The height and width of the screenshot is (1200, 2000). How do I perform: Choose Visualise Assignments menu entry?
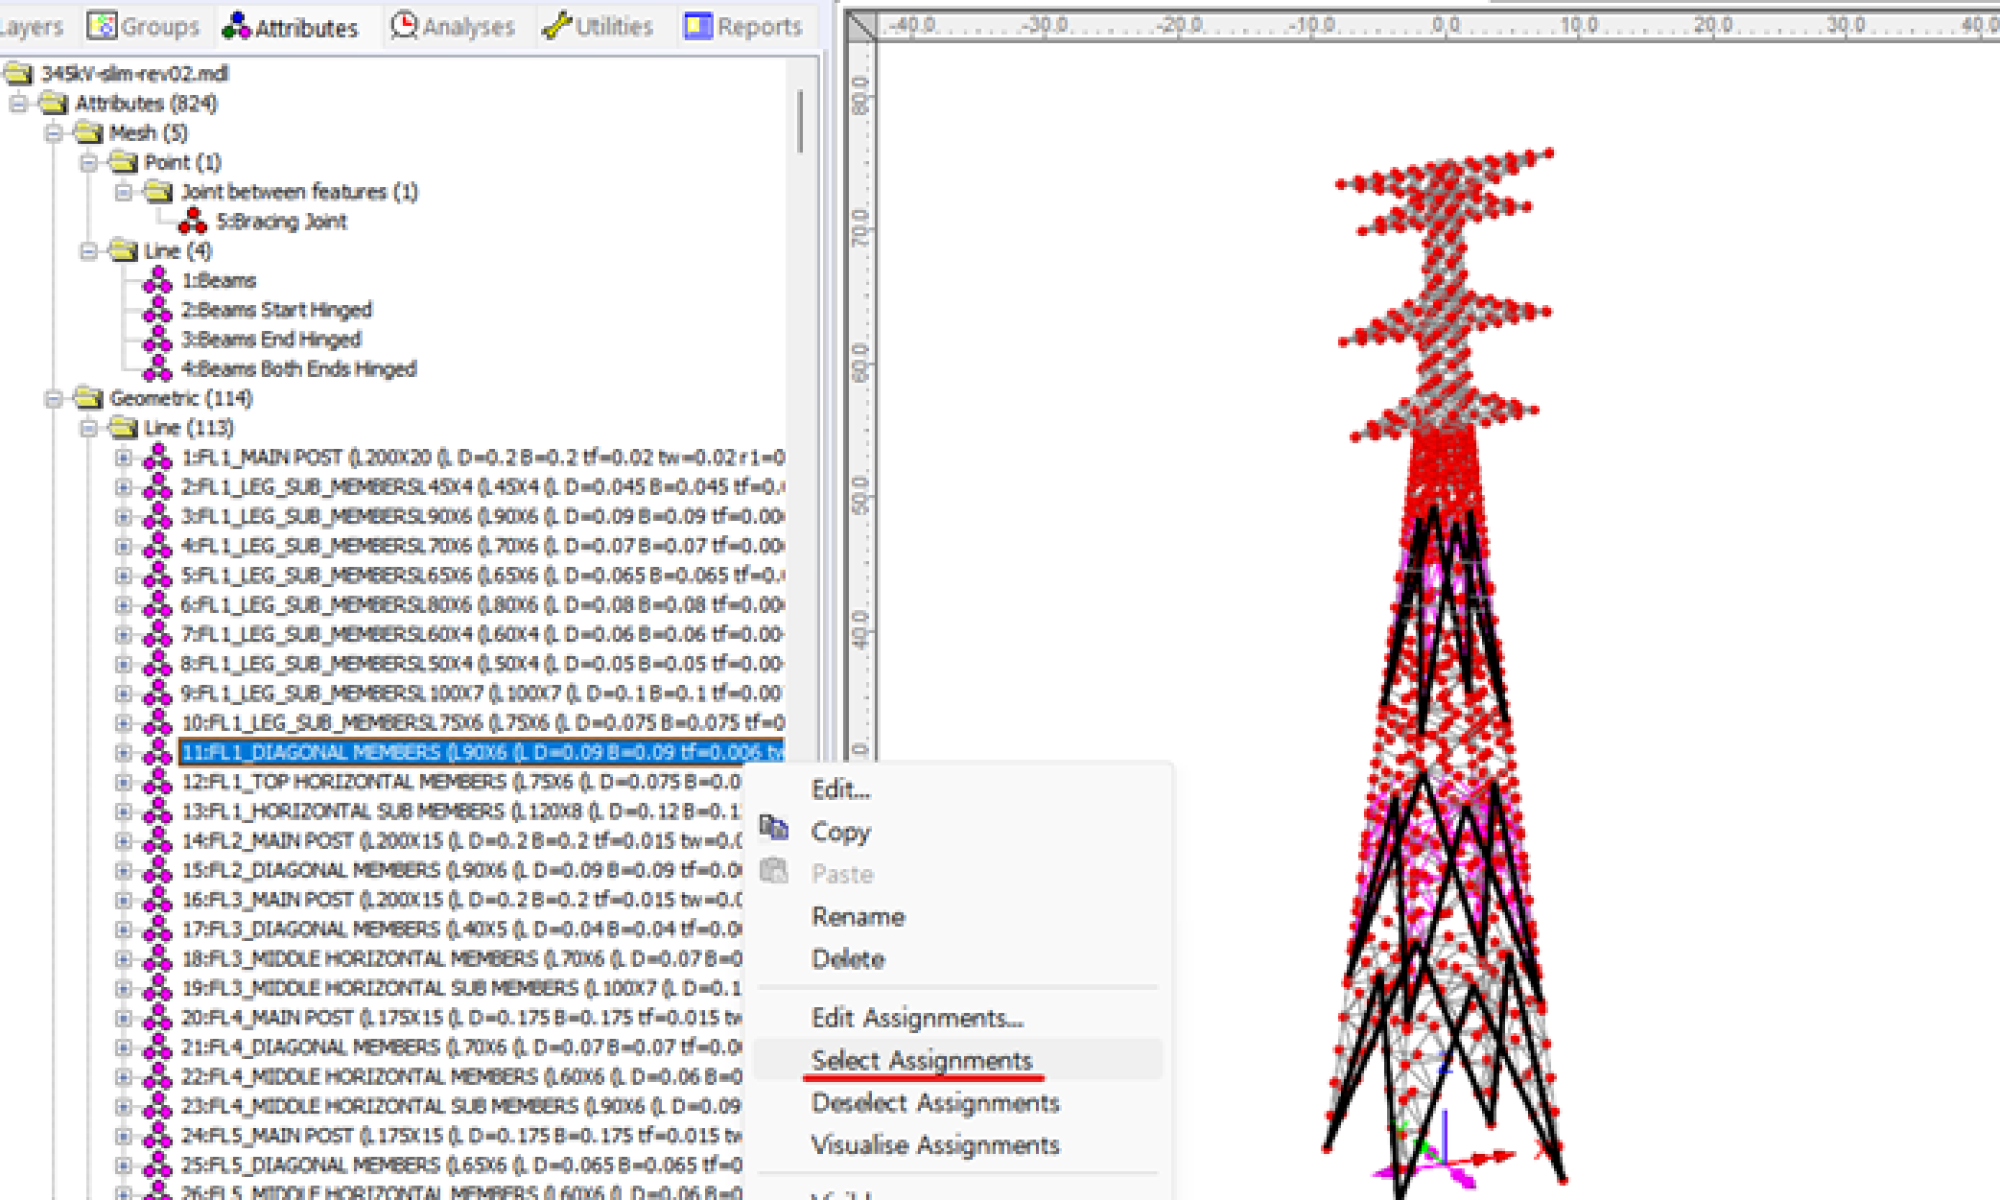(x=935, y=1145)
